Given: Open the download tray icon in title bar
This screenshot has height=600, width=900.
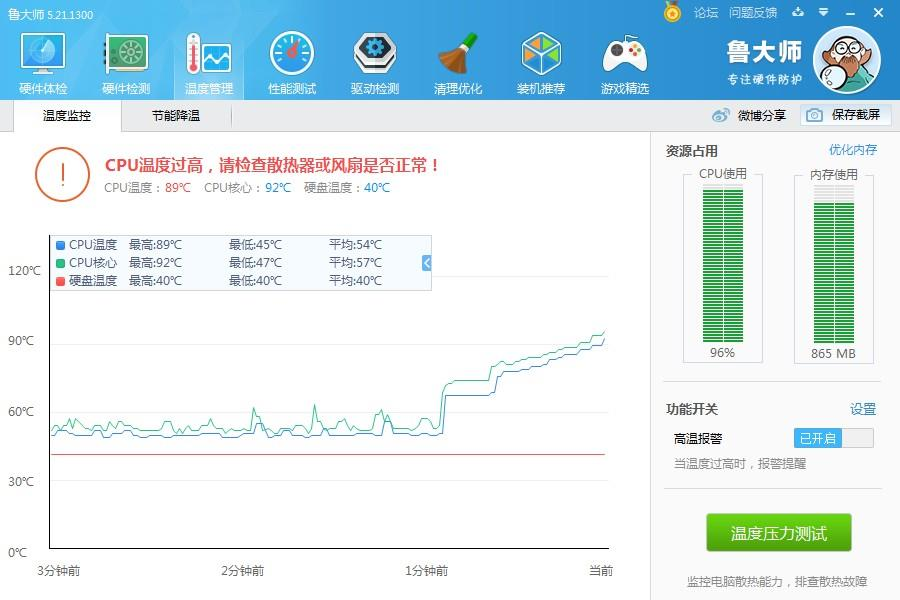Looking at the screenshot, I should 797,12.
